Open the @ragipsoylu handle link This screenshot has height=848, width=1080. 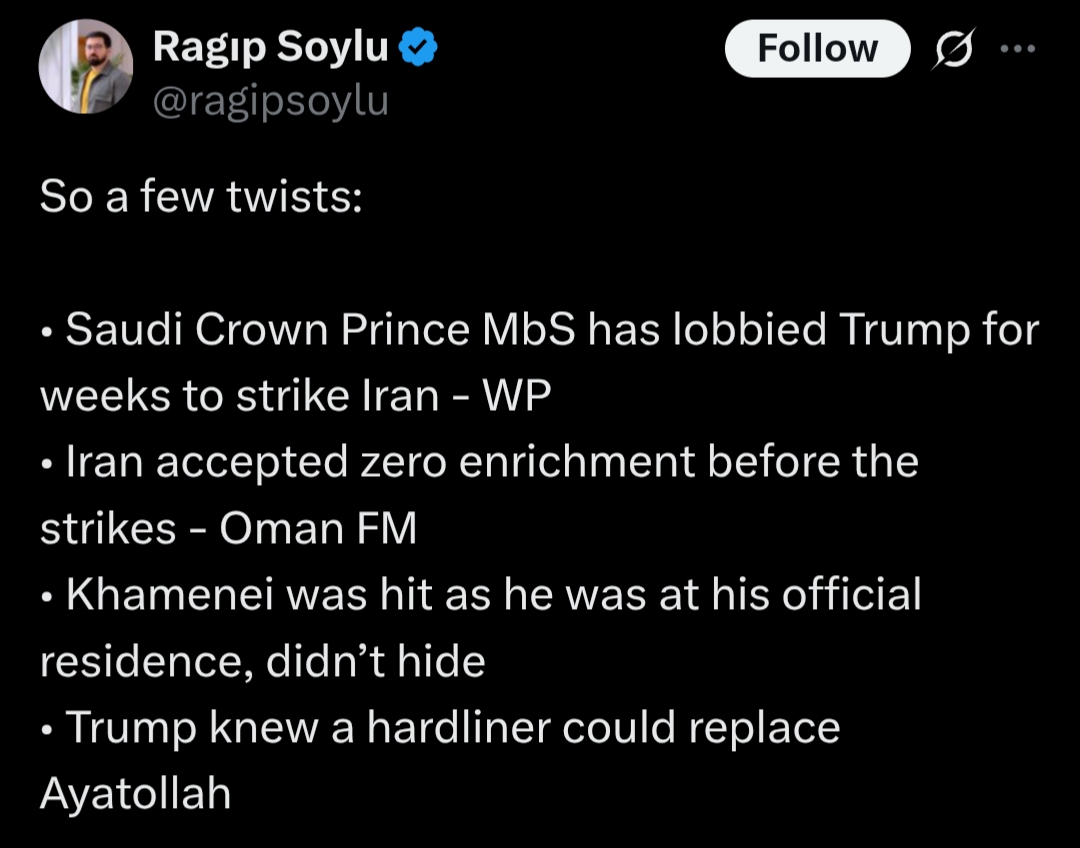(270, 100)
